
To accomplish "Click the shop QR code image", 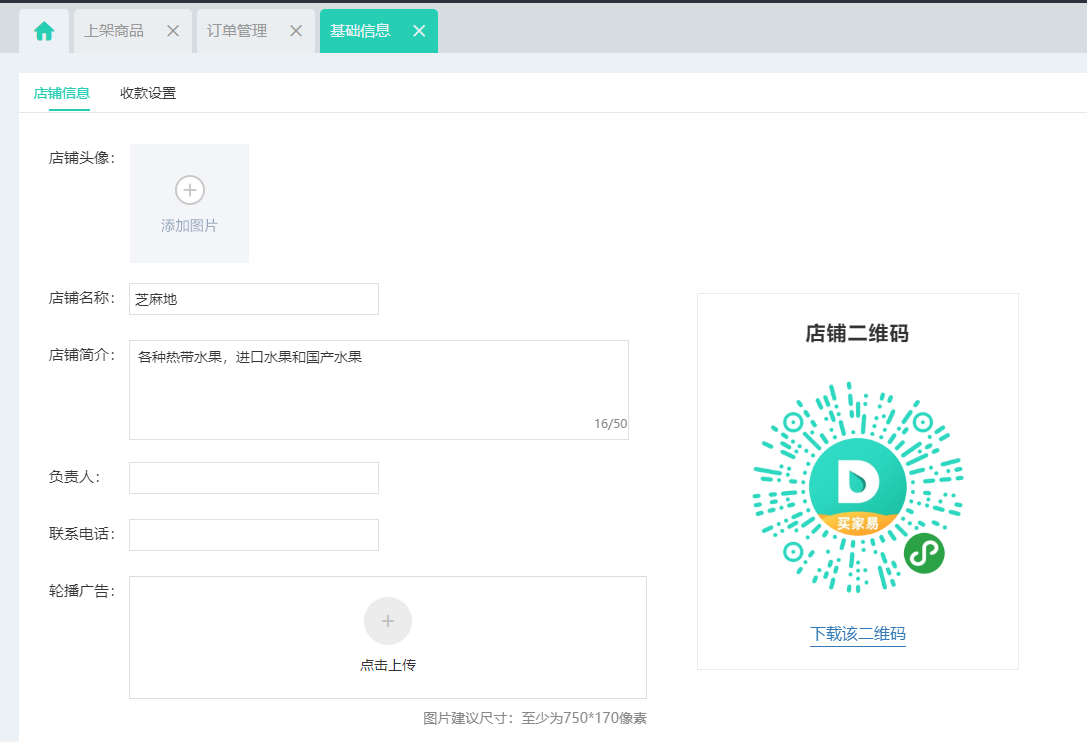I will pyautogui.click(x=858, y=487).
